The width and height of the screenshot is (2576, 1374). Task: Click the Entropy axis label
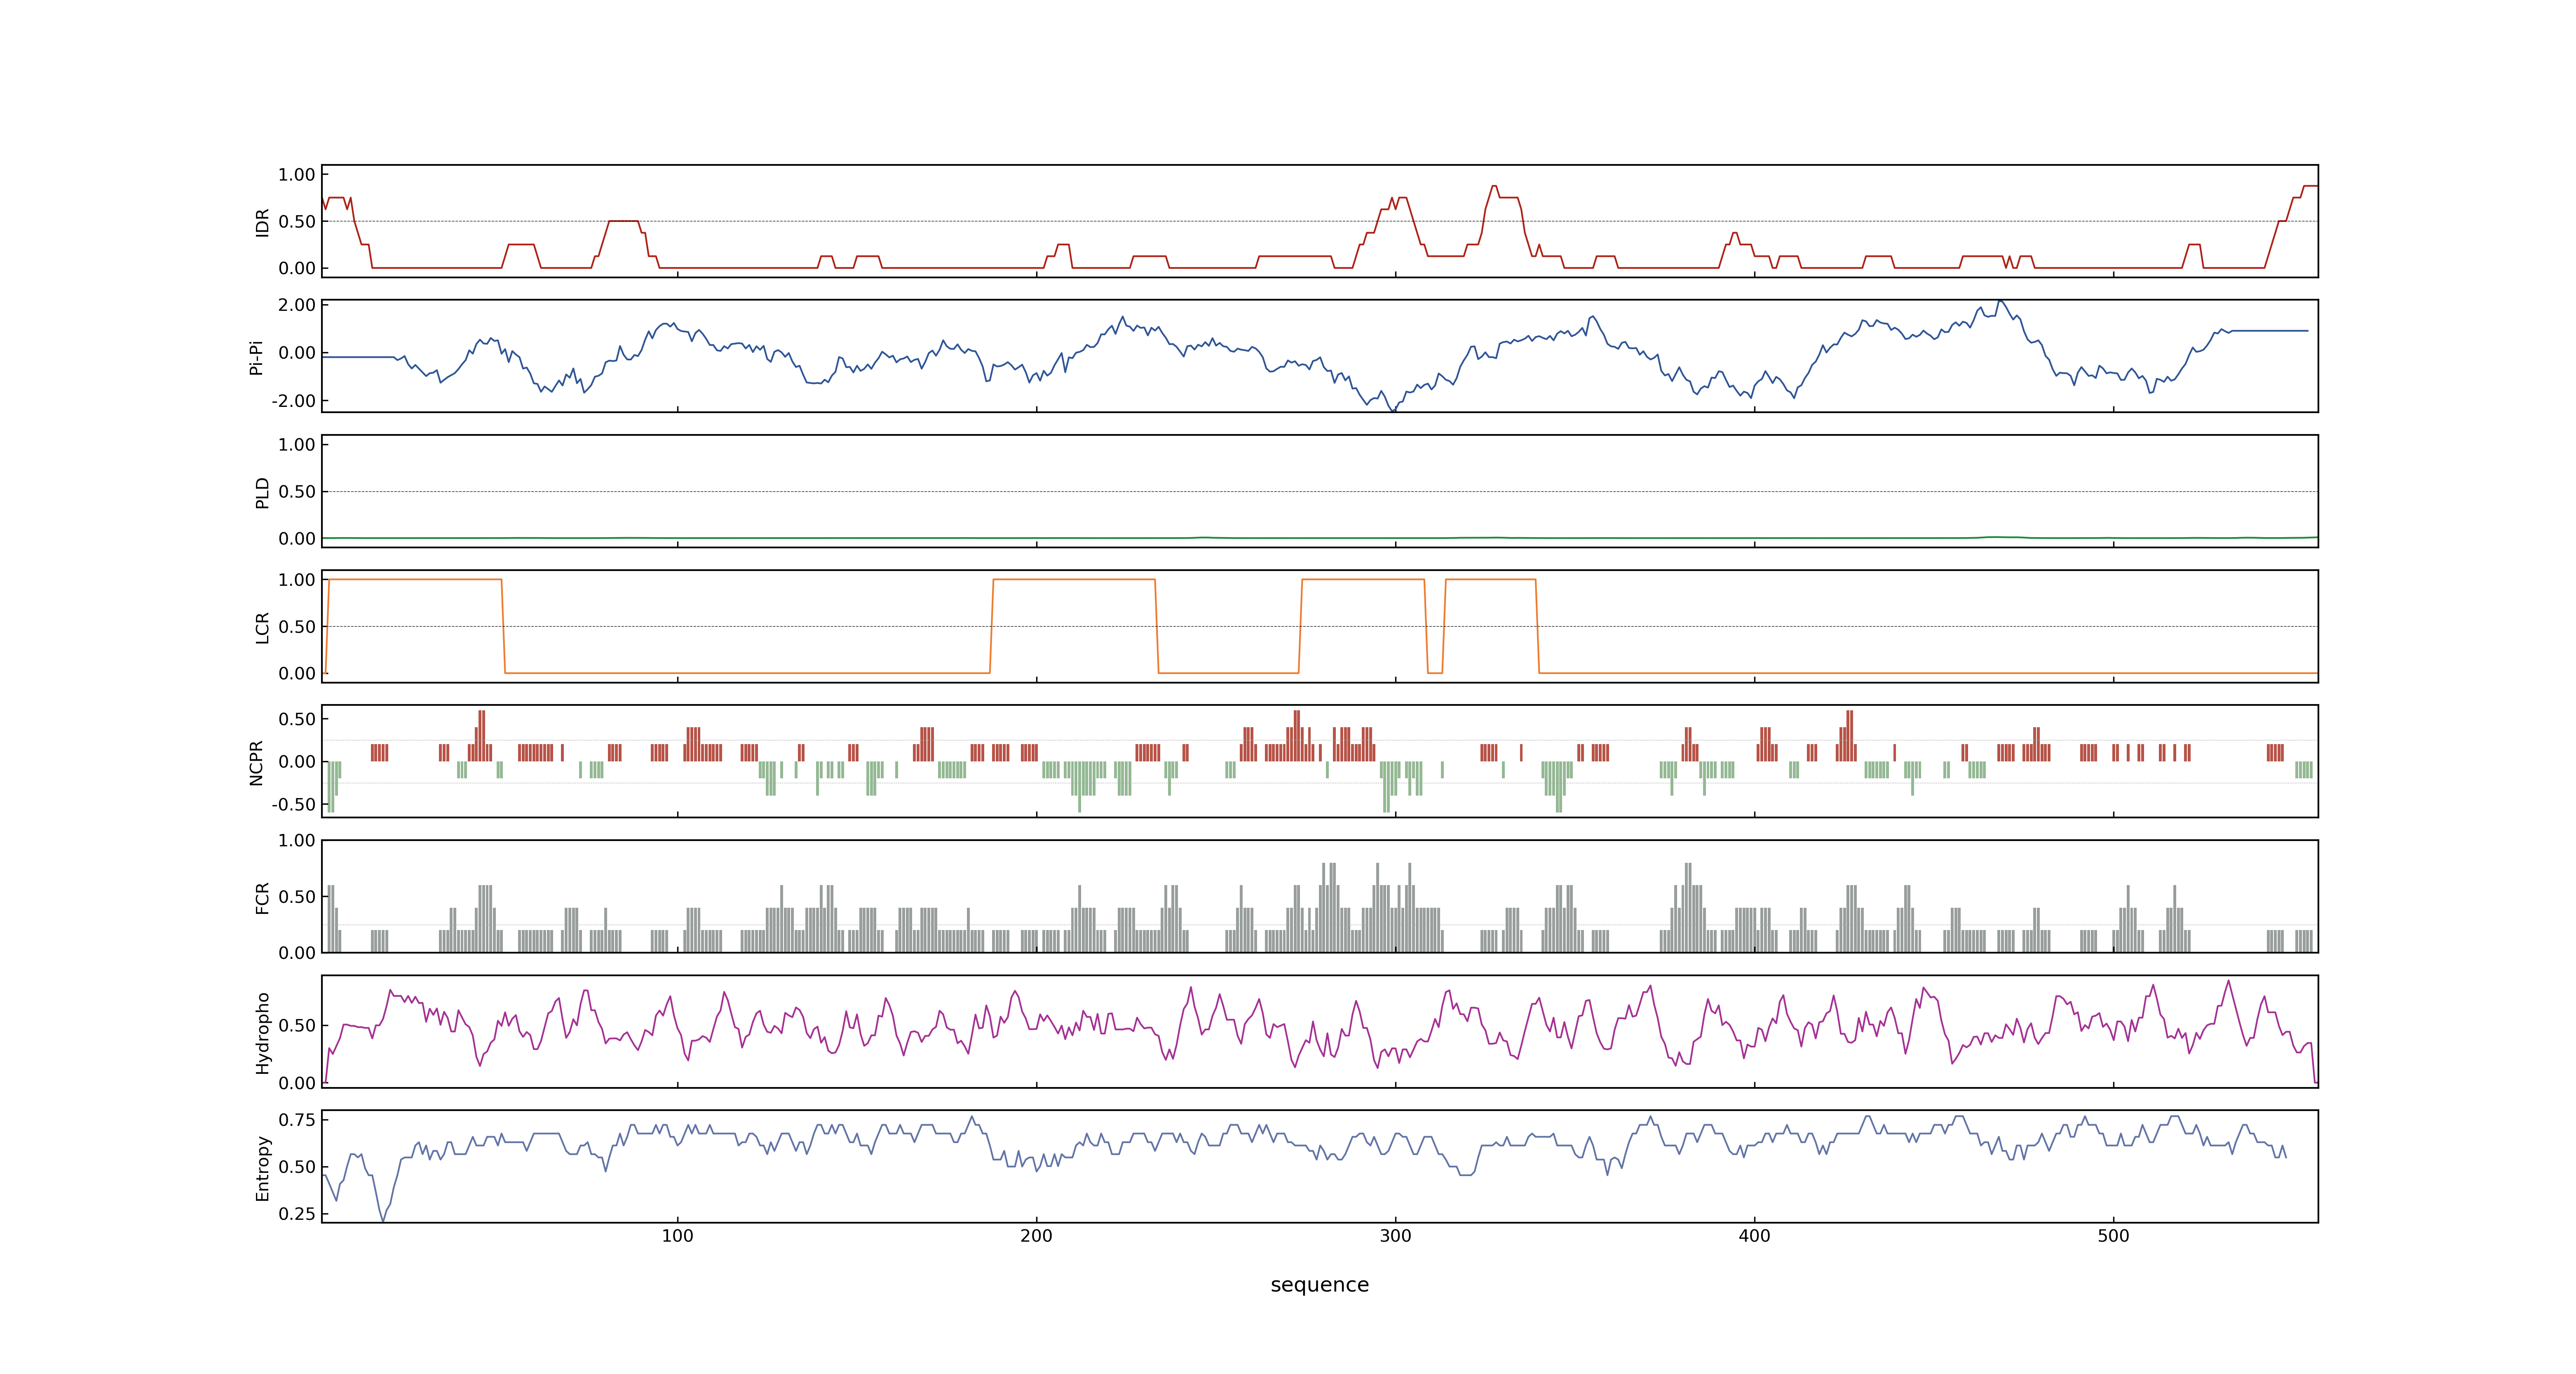coord(262,1167)
